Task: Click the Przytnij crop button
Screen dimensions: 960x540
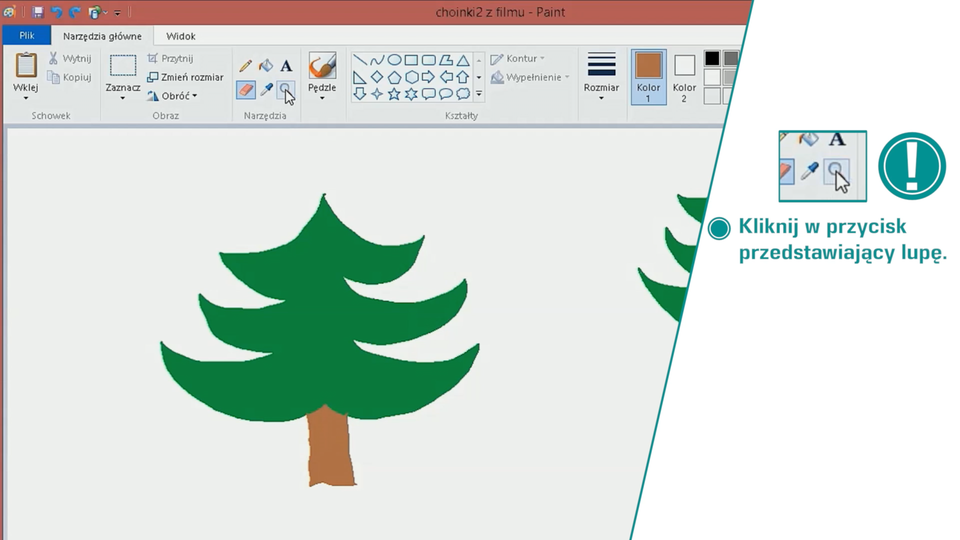Action: (171, 58)
